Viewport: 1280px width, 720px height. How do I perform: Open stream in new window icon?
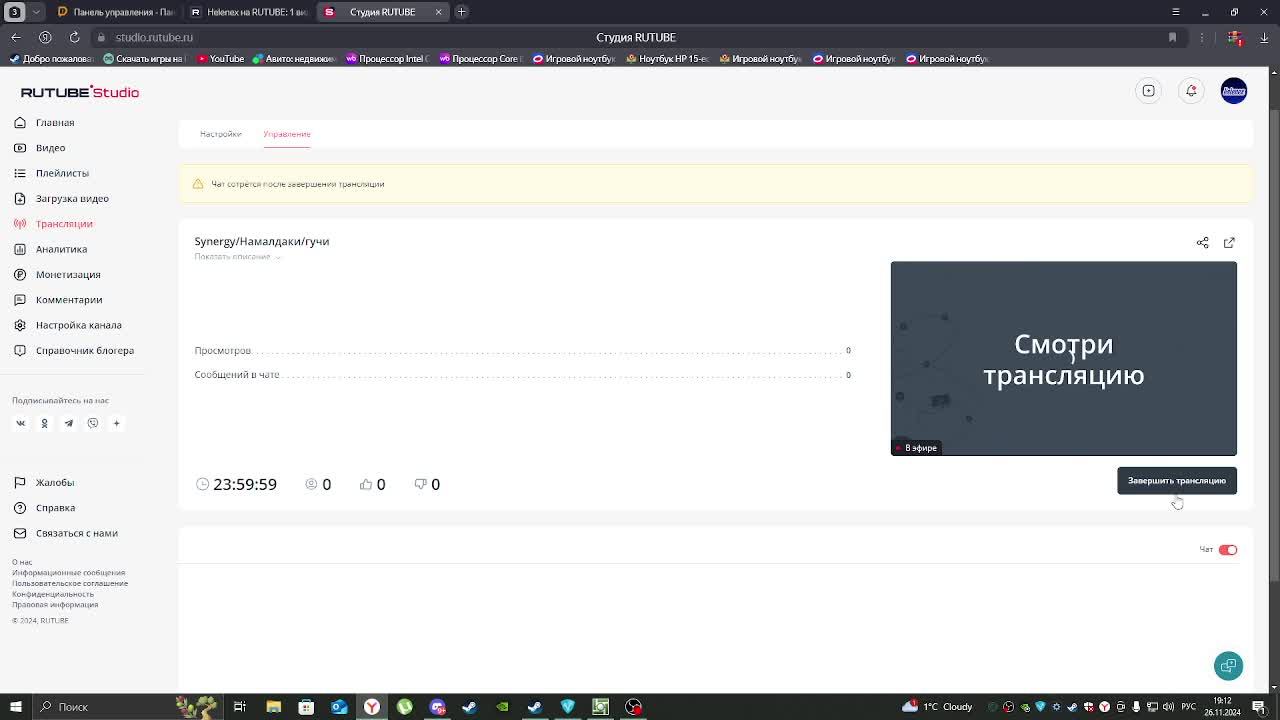[1229, 242]
